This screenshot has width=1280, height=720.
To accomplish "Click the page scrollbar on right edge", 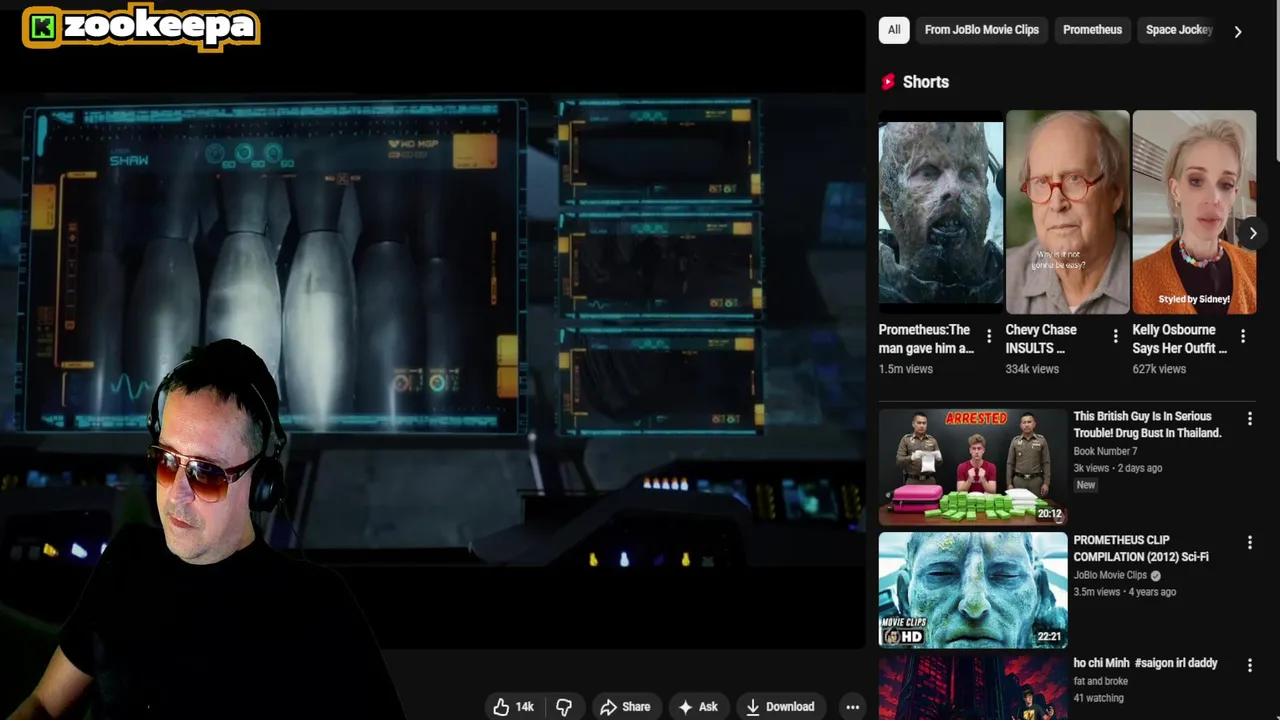I will [1275, 80].
